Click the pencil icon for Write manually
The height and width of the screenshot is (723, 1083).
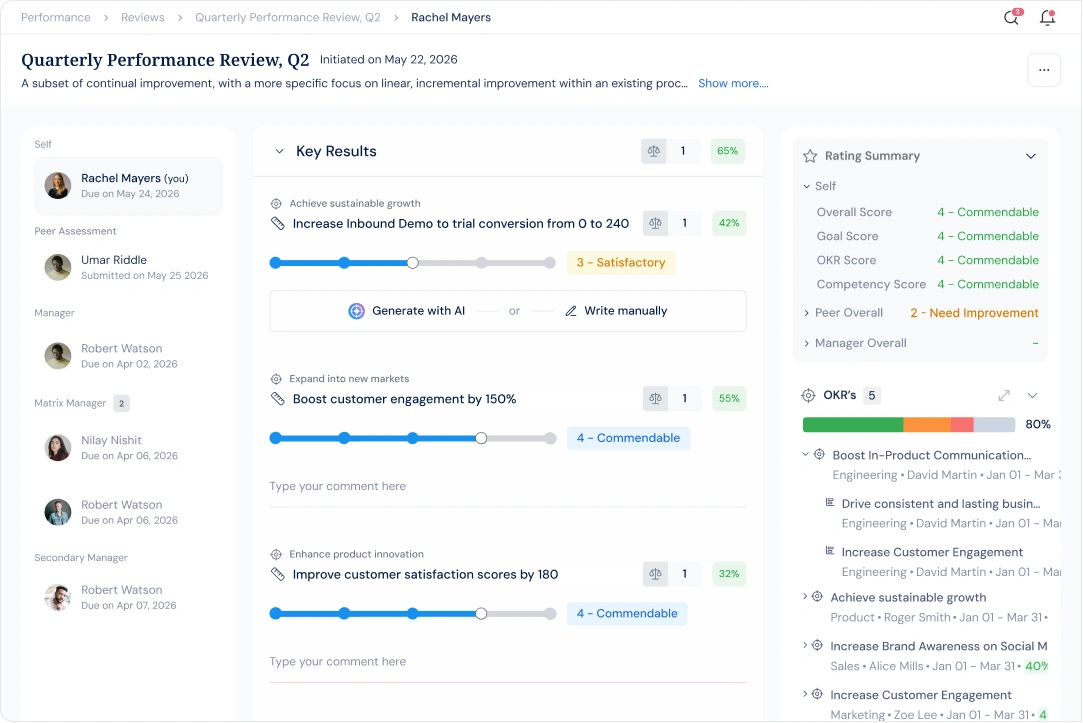pyautogui.click(x=571, y=311)
